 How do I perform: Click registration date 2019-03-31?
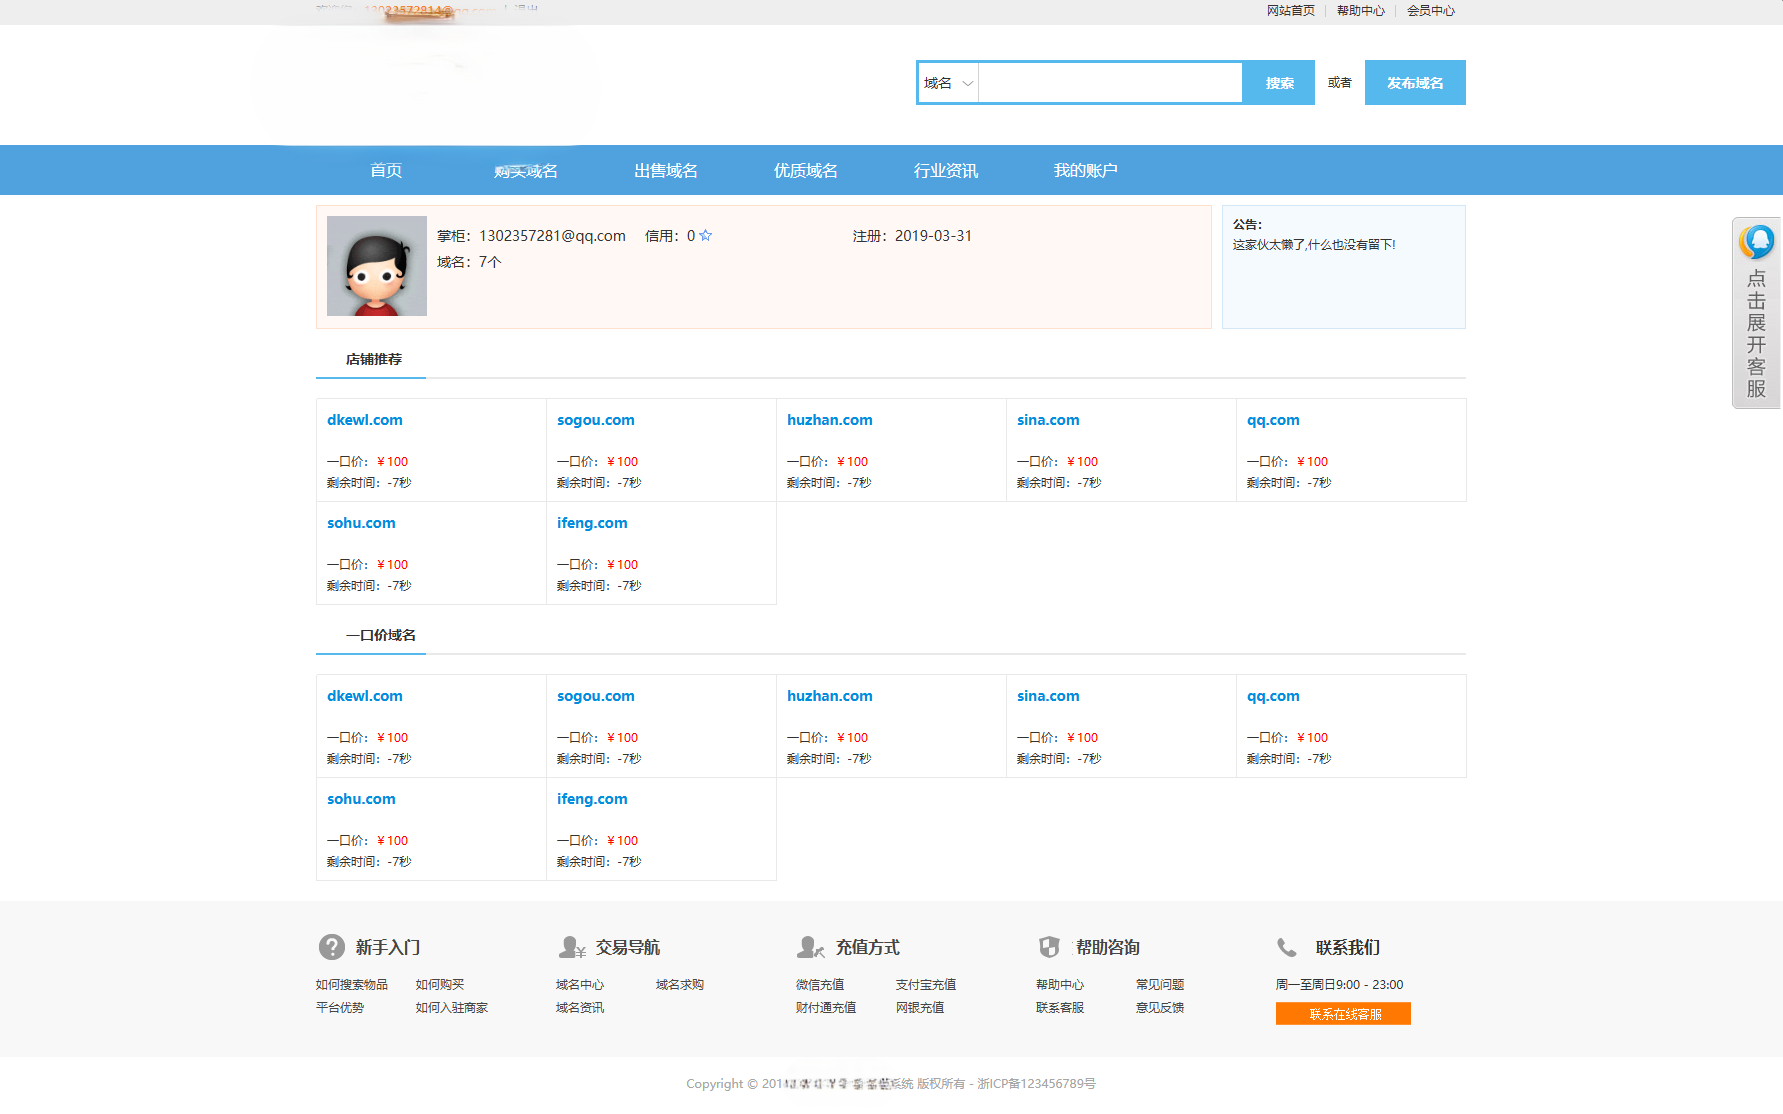point(933,236)
